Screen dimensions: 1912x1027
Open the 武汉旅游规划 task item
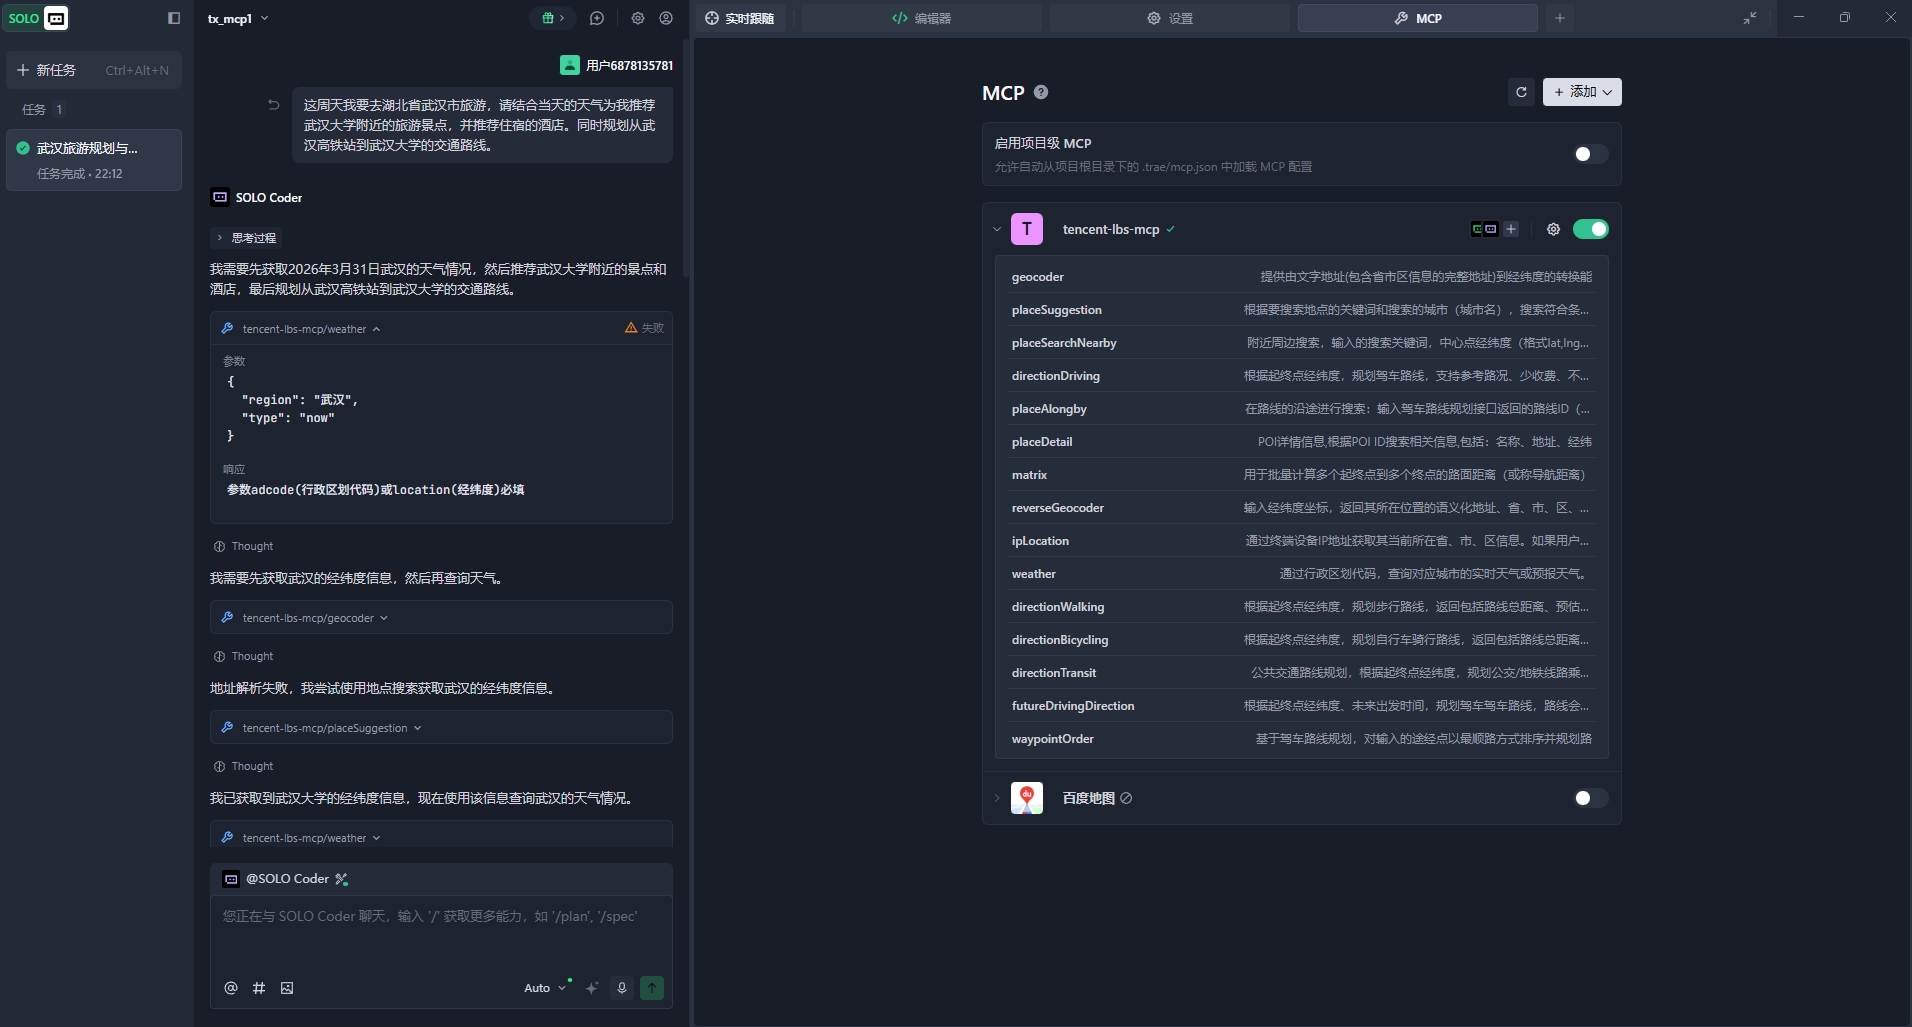pyautogui.click(x=94, y=160)
